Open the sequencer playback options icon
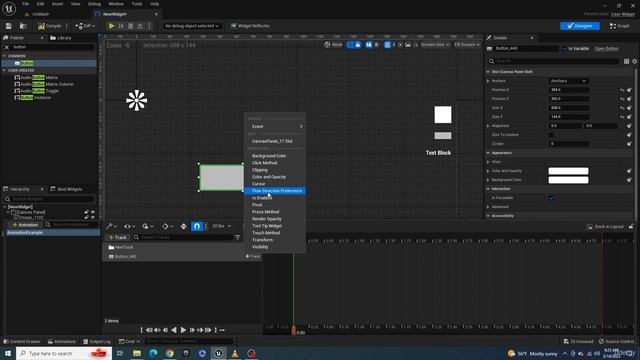 pos(147,226)
